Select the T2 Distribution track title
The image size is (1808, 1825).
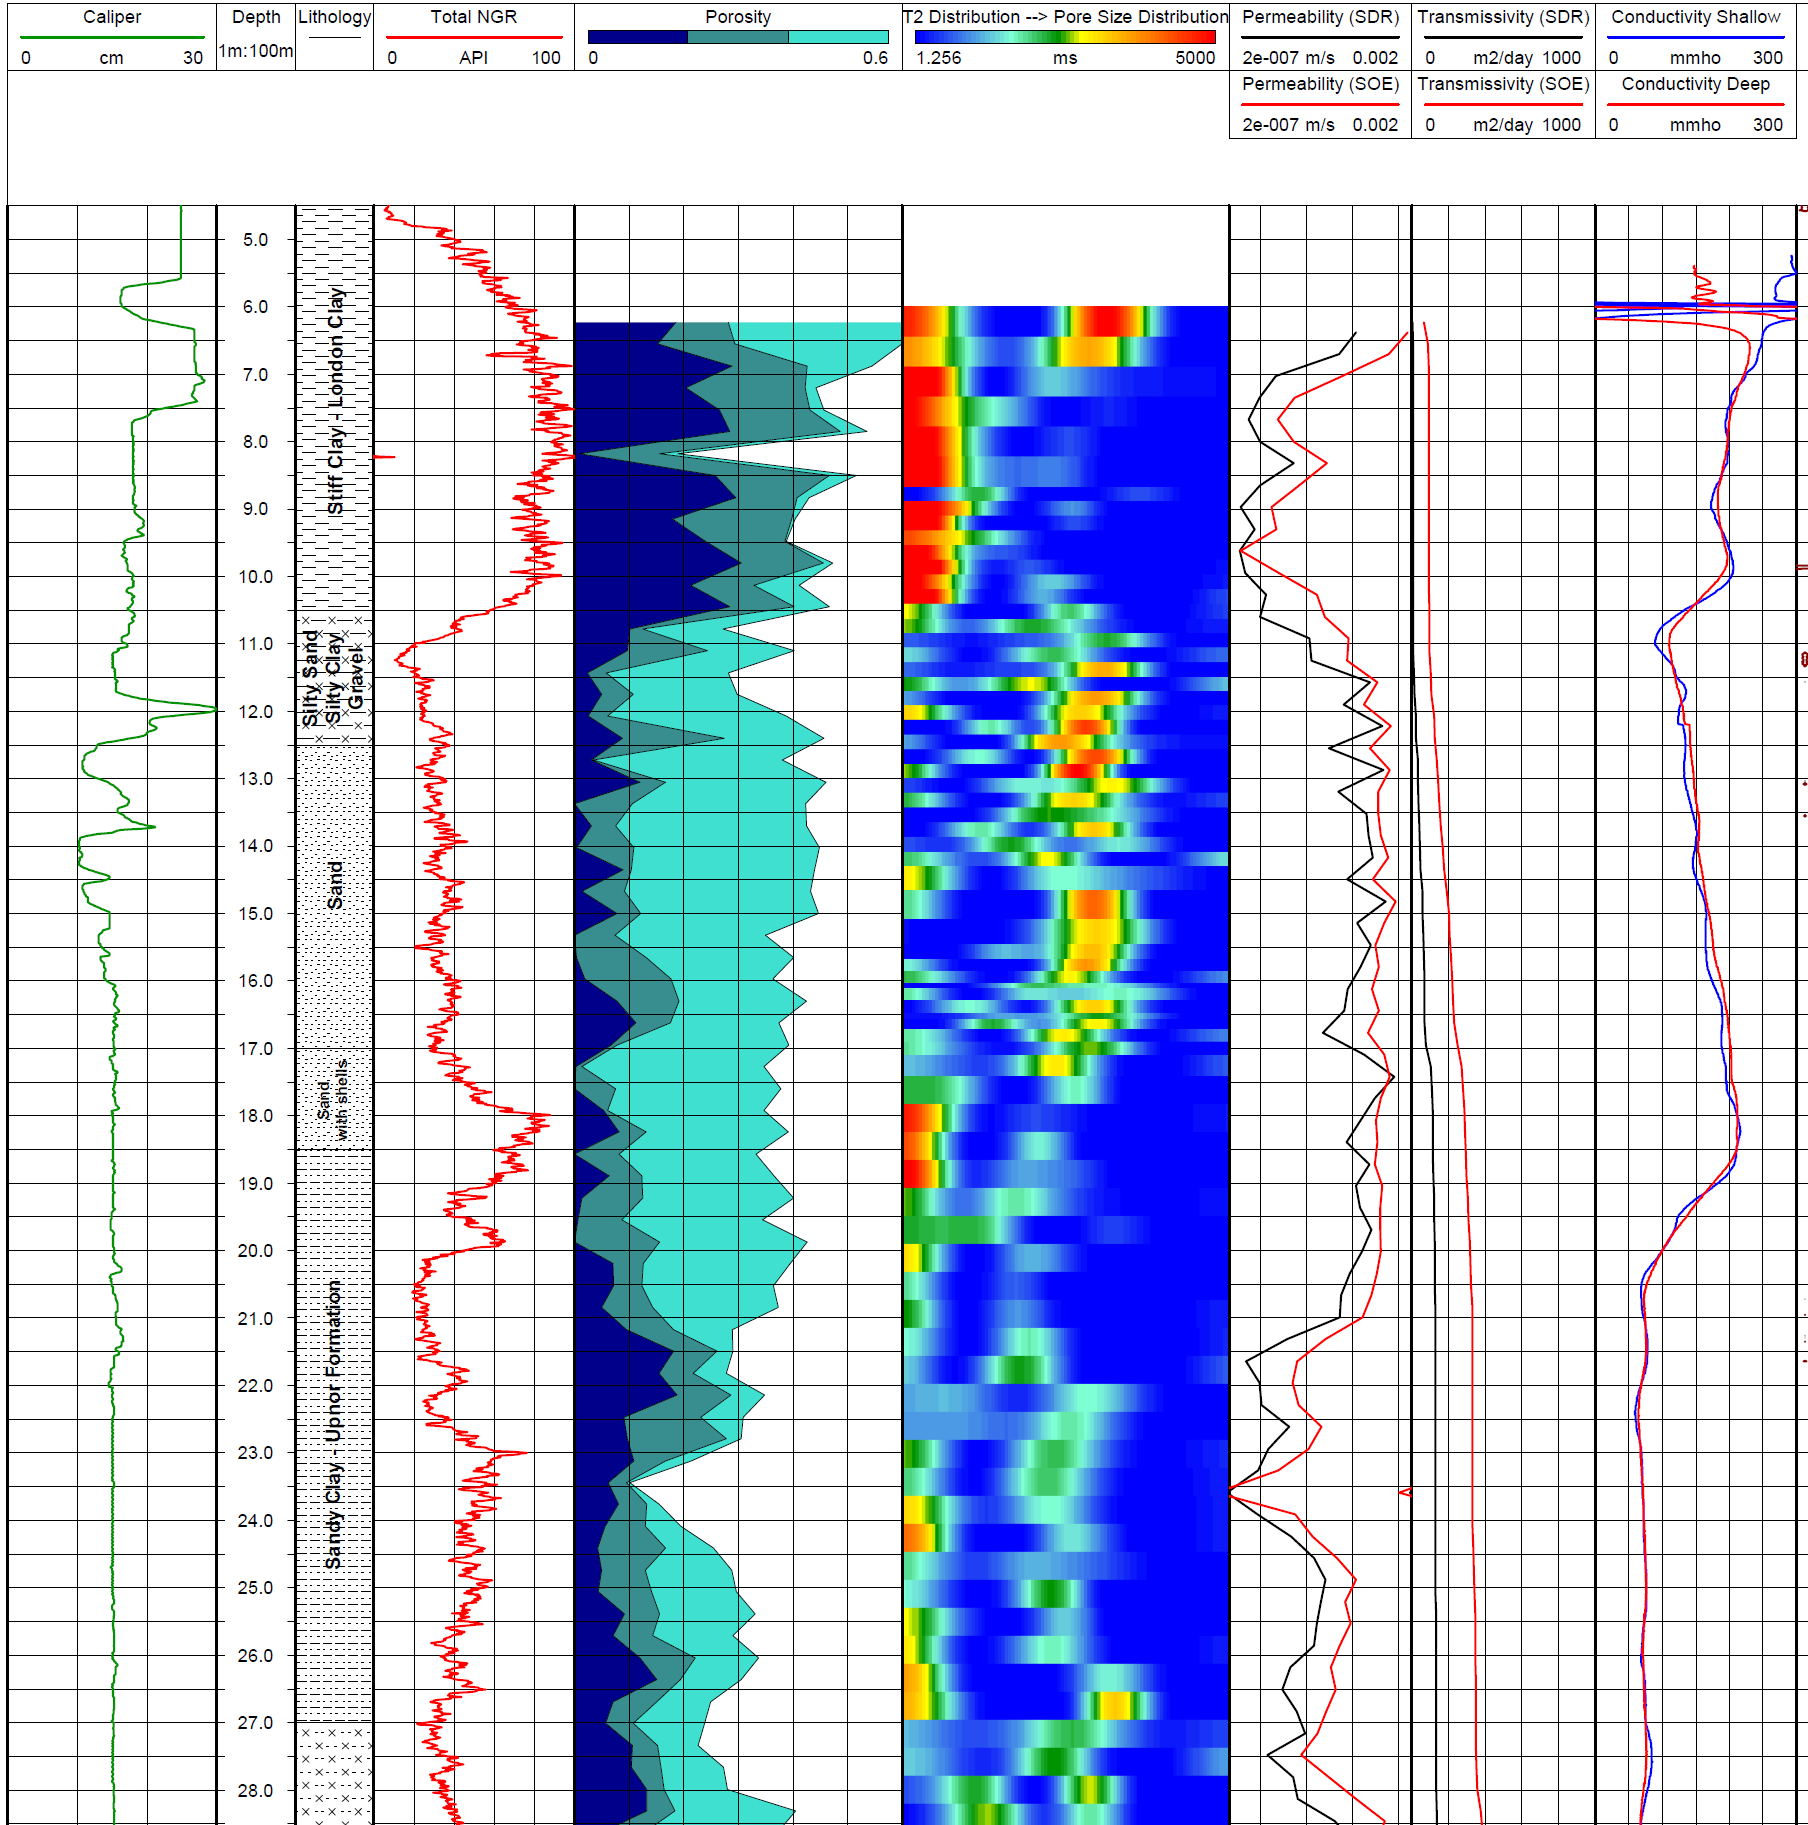point(1065,17)
